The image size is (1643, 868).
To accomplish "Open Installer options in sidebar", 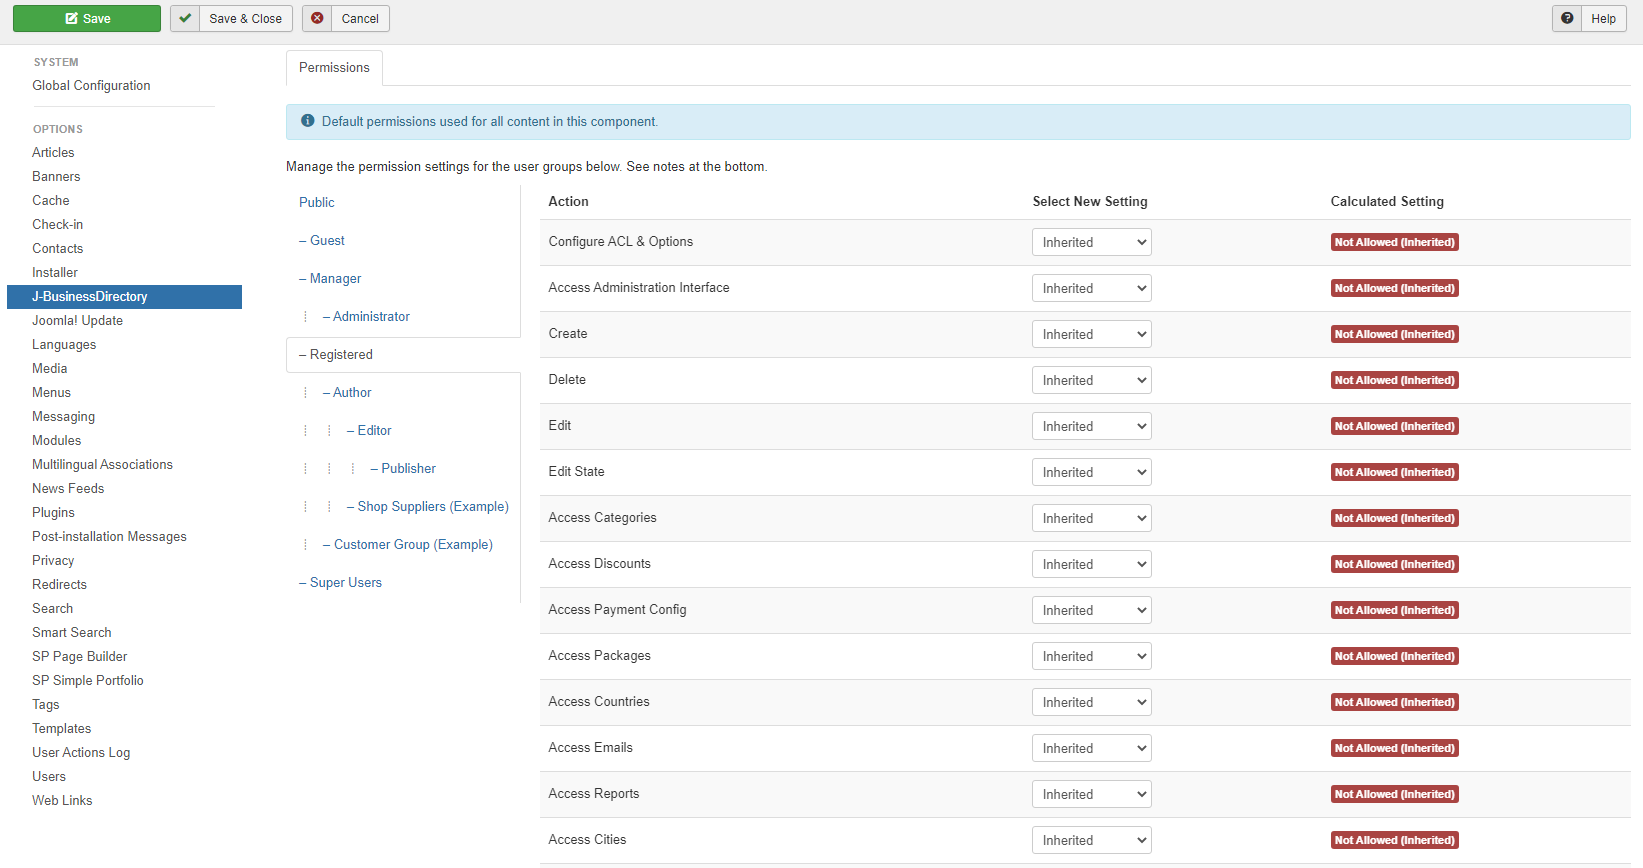I will click(x=54, y=273).
